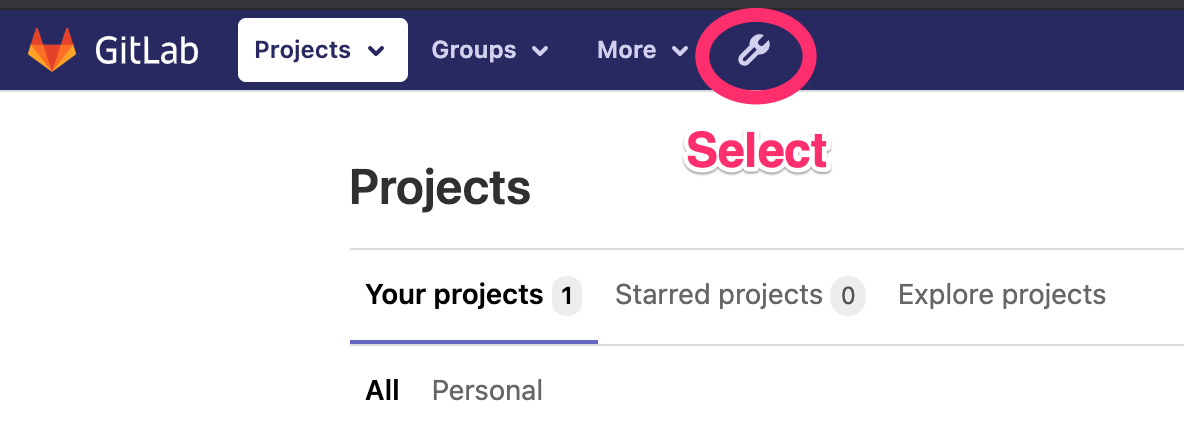Click the chevron arrow beside Projects
The width and height of the screenshot is (1184, 436).
point(376,51)
